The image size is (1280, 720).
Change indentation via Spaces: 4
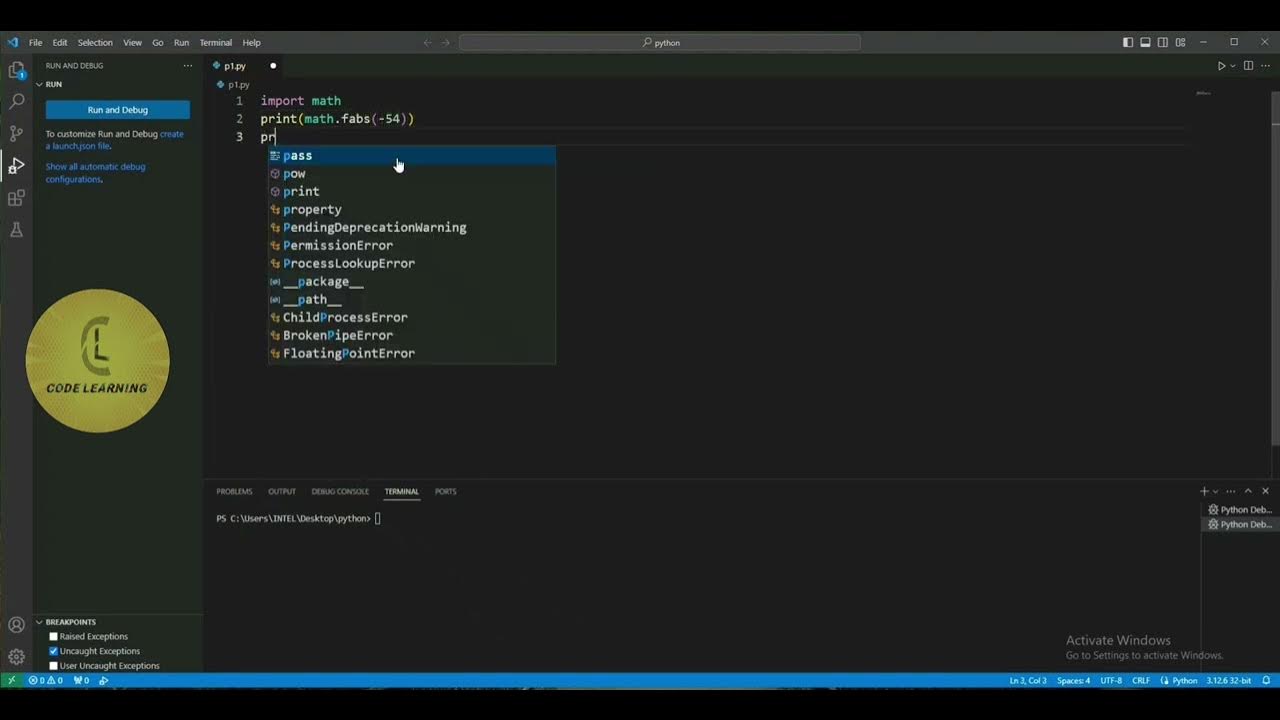pyautogui.click(x=1074, y=680)
